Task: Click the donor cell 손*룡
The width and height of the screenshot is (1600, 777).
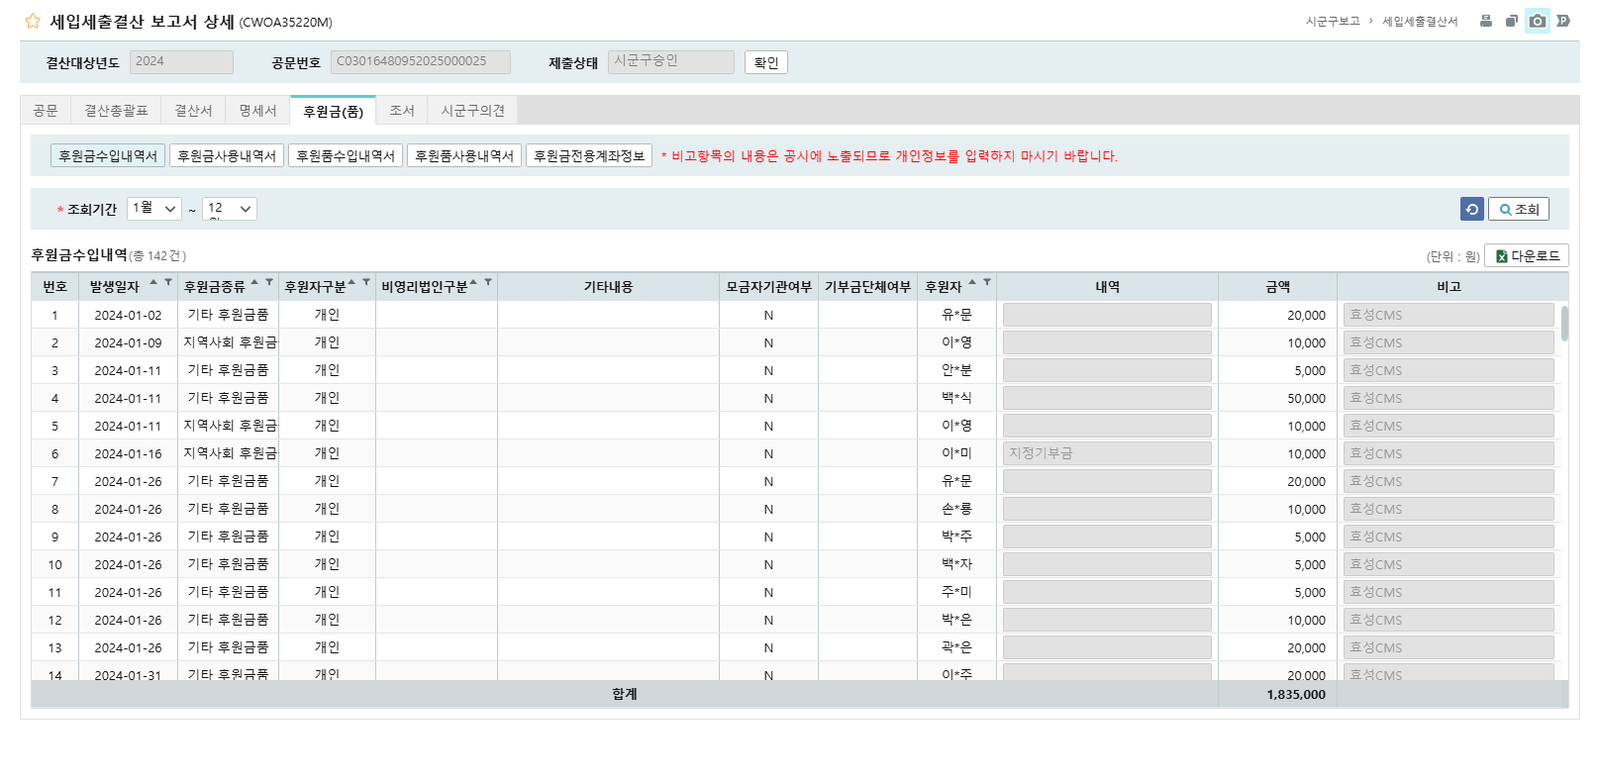Action: click(956, 509)
